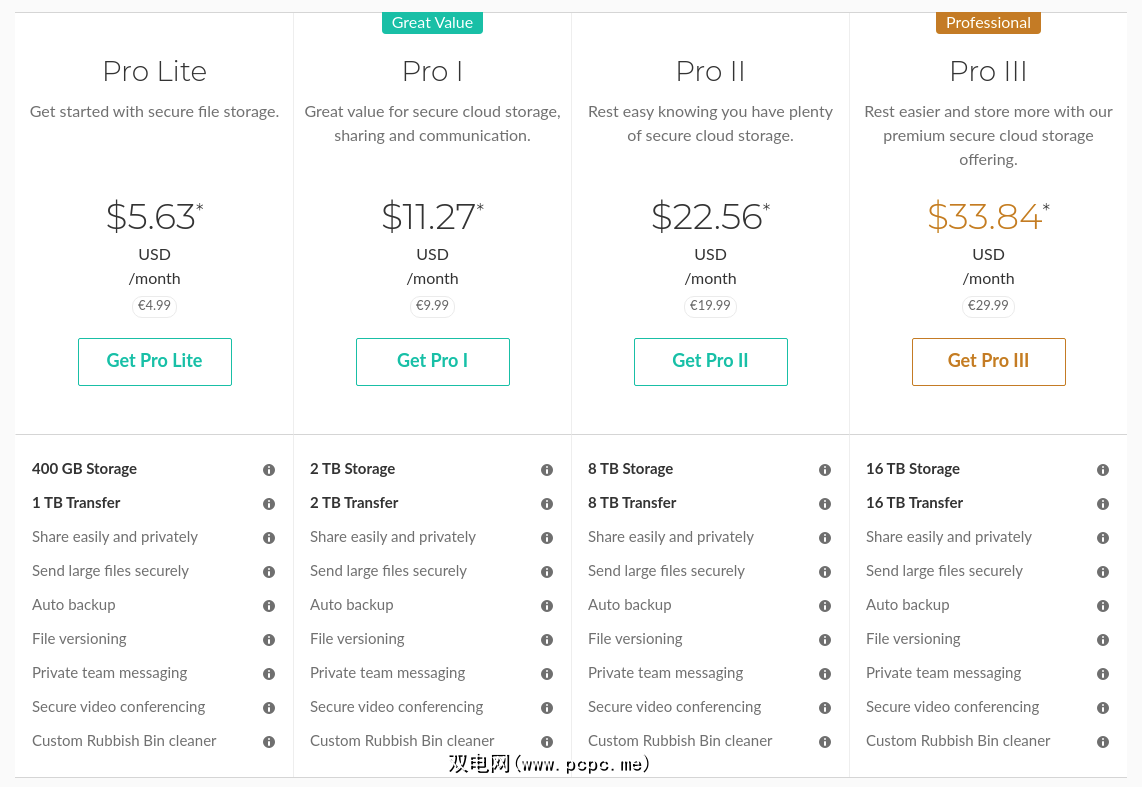Click the Professional badge above Pro III
This screenshot has width=1142, height=787.
click(988, 22)
